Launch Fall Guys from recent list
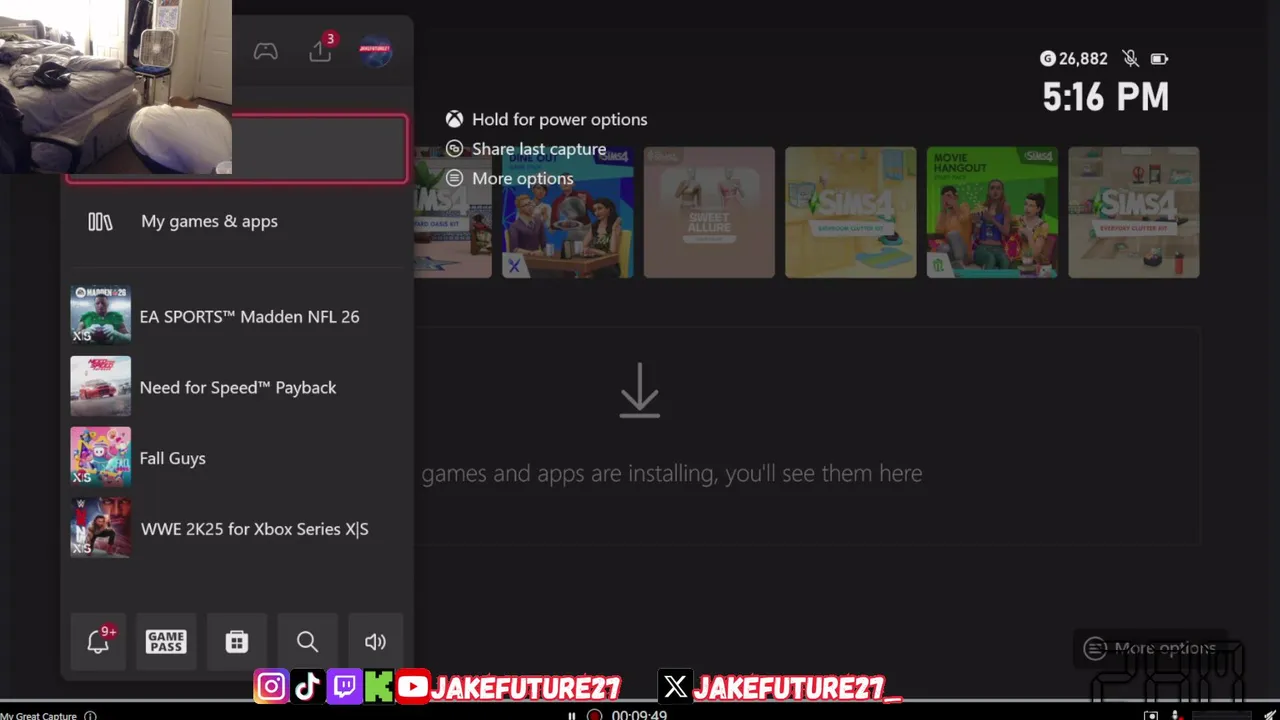Image resolution: width=1280 pixels, height=720 pixels. [x=237, y=458]
